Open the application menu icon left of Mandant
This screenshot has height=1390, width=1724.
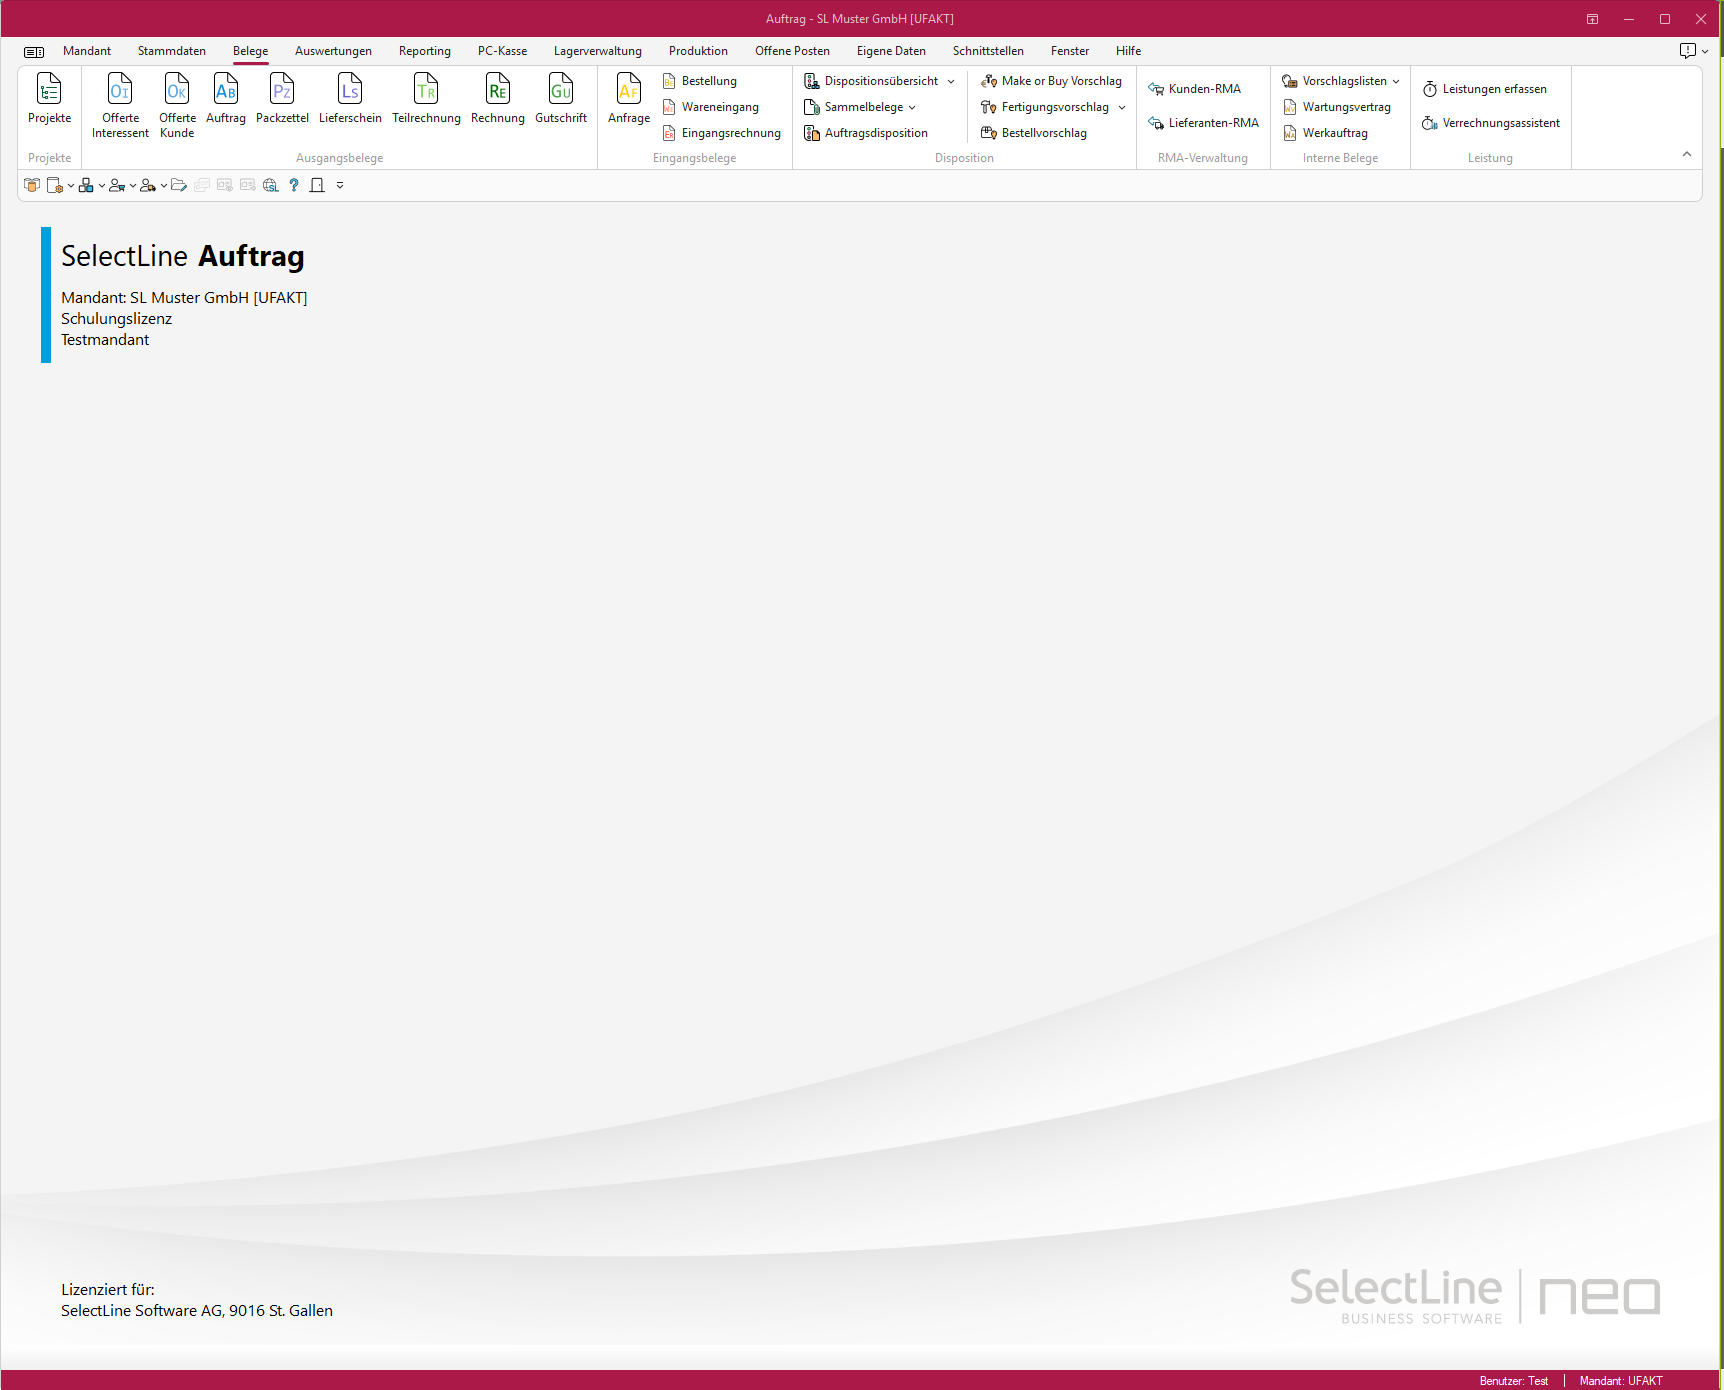[34, 52]
